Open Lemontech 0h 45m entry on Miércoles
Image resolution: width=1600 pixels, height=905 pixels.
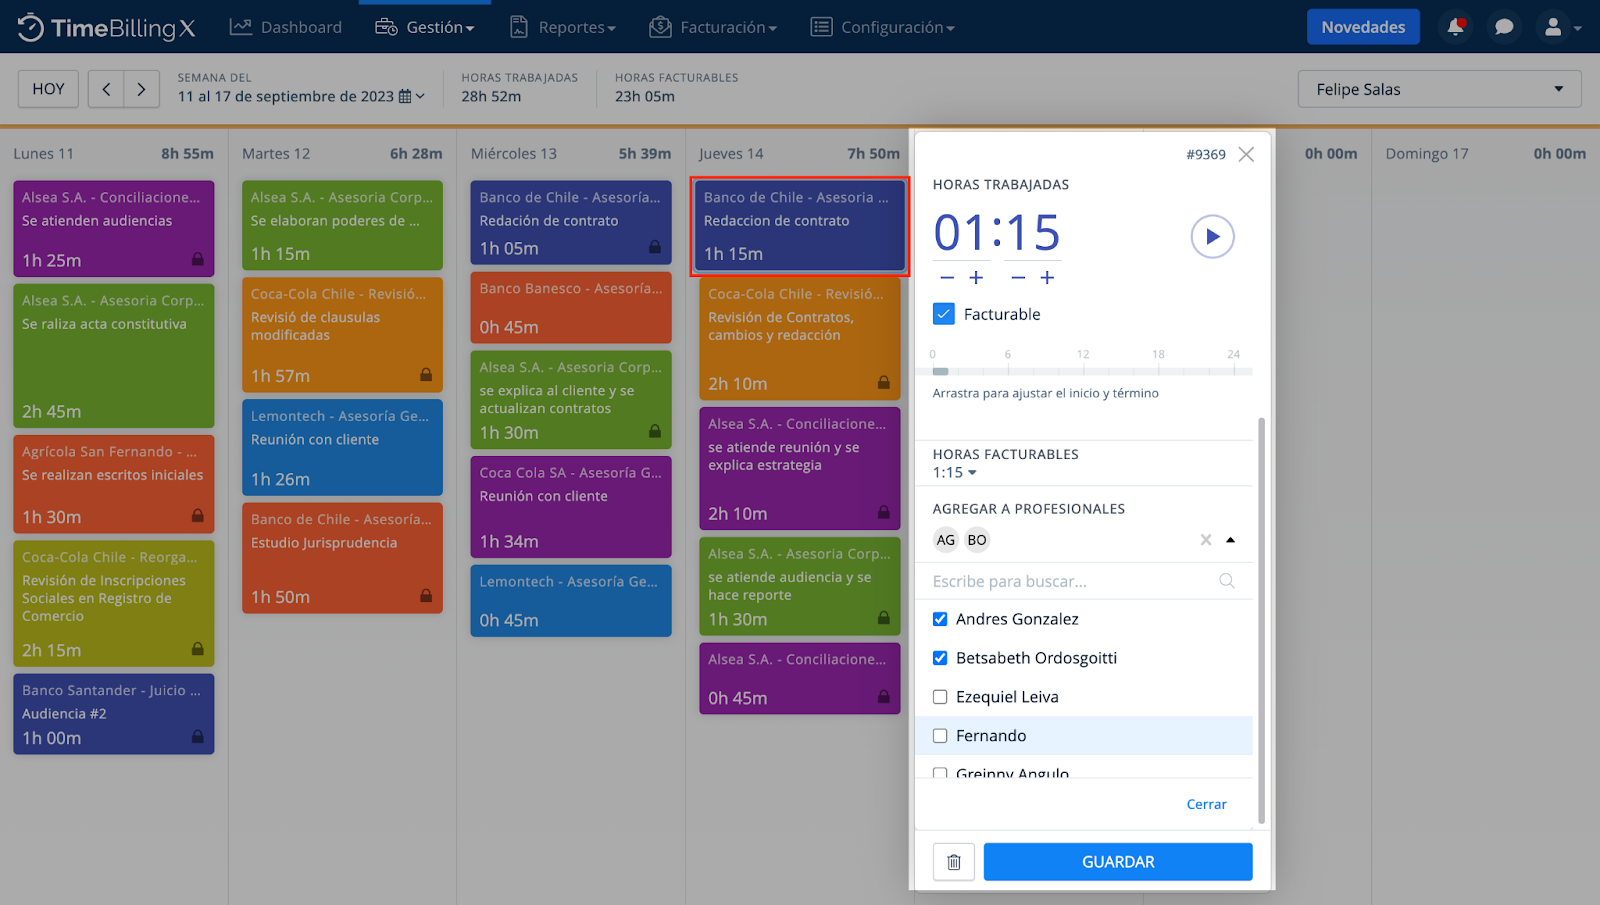coord(571,601)
